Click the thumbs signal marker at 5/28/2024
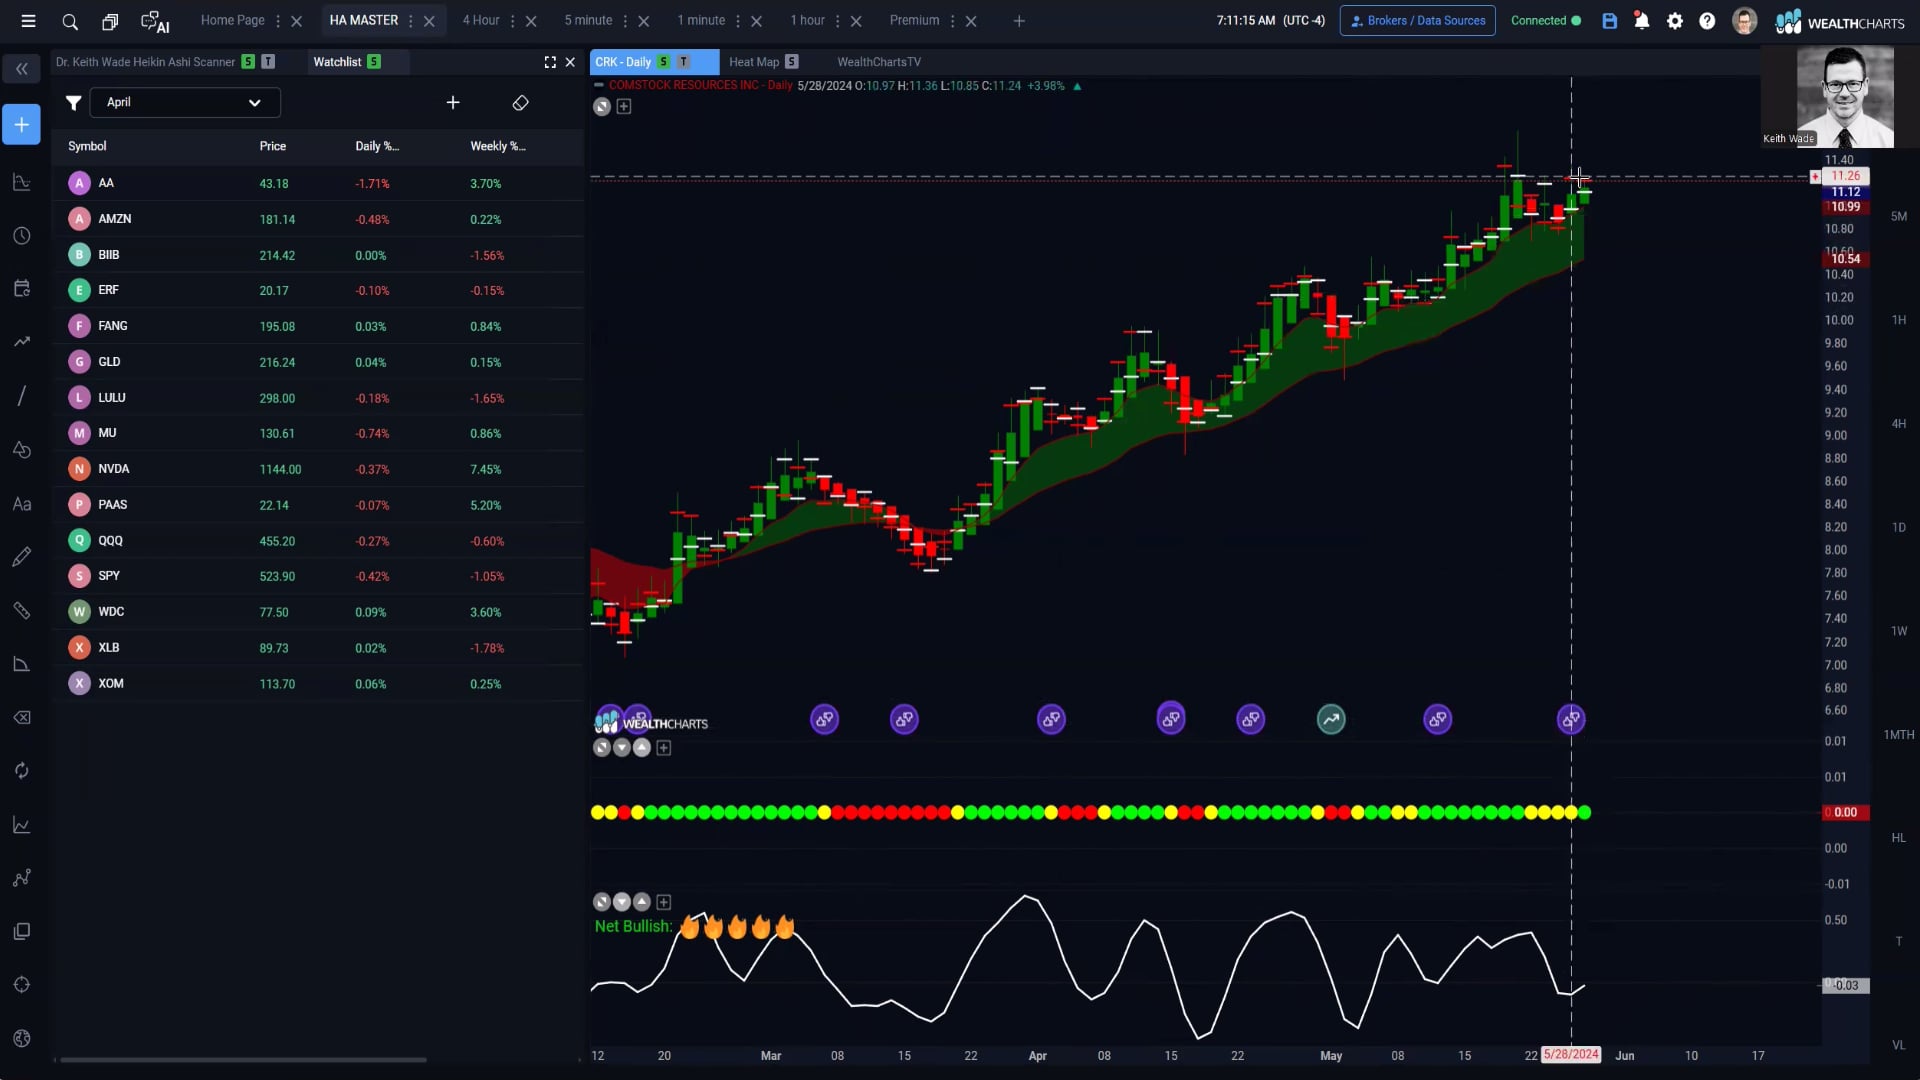The width and height of the screenshot is (1920, 1080). click(1571, 719)
